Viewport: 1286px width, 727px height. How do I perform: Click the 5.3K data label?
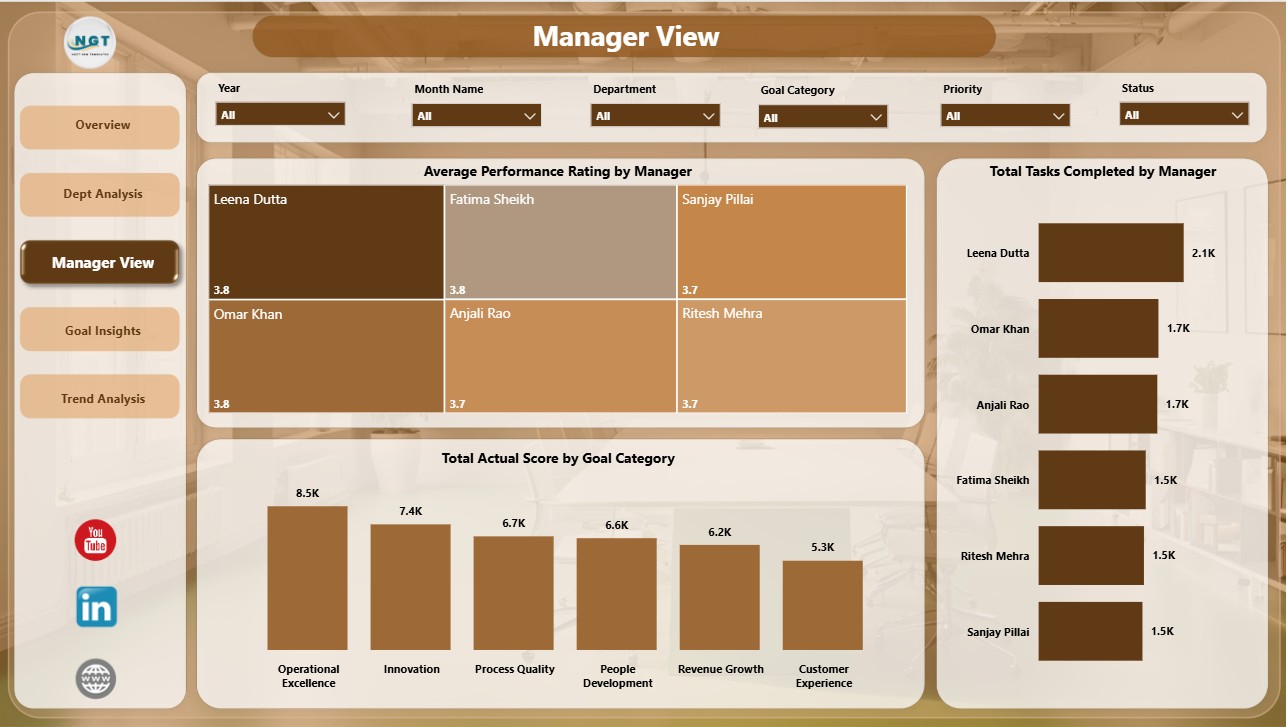click(x=823, y=547)
